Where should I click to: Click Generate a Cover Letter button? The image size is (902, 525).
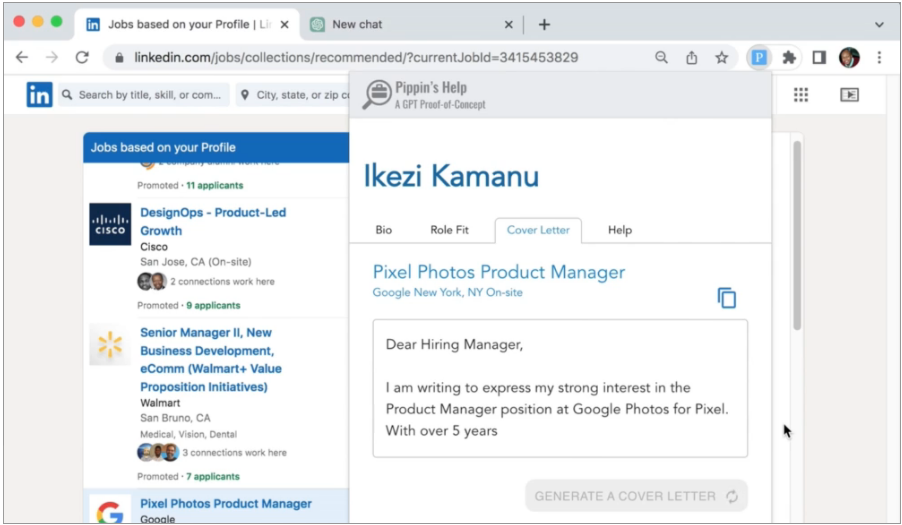click(636, 496)
